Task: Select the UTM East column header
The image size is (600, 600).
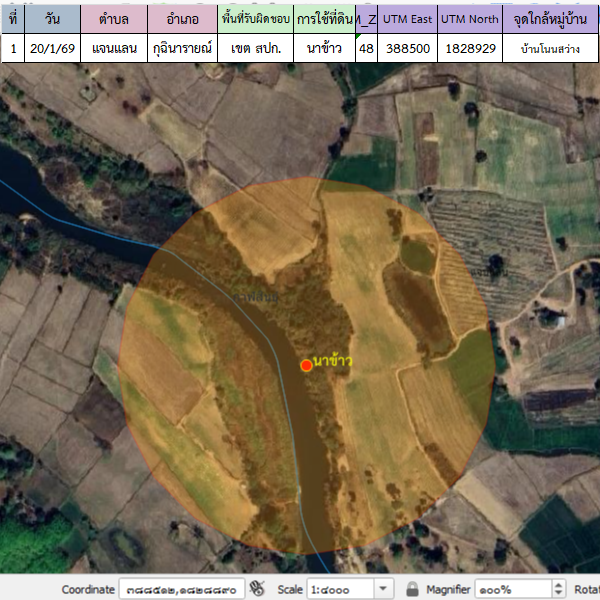Action: [407, 19]
